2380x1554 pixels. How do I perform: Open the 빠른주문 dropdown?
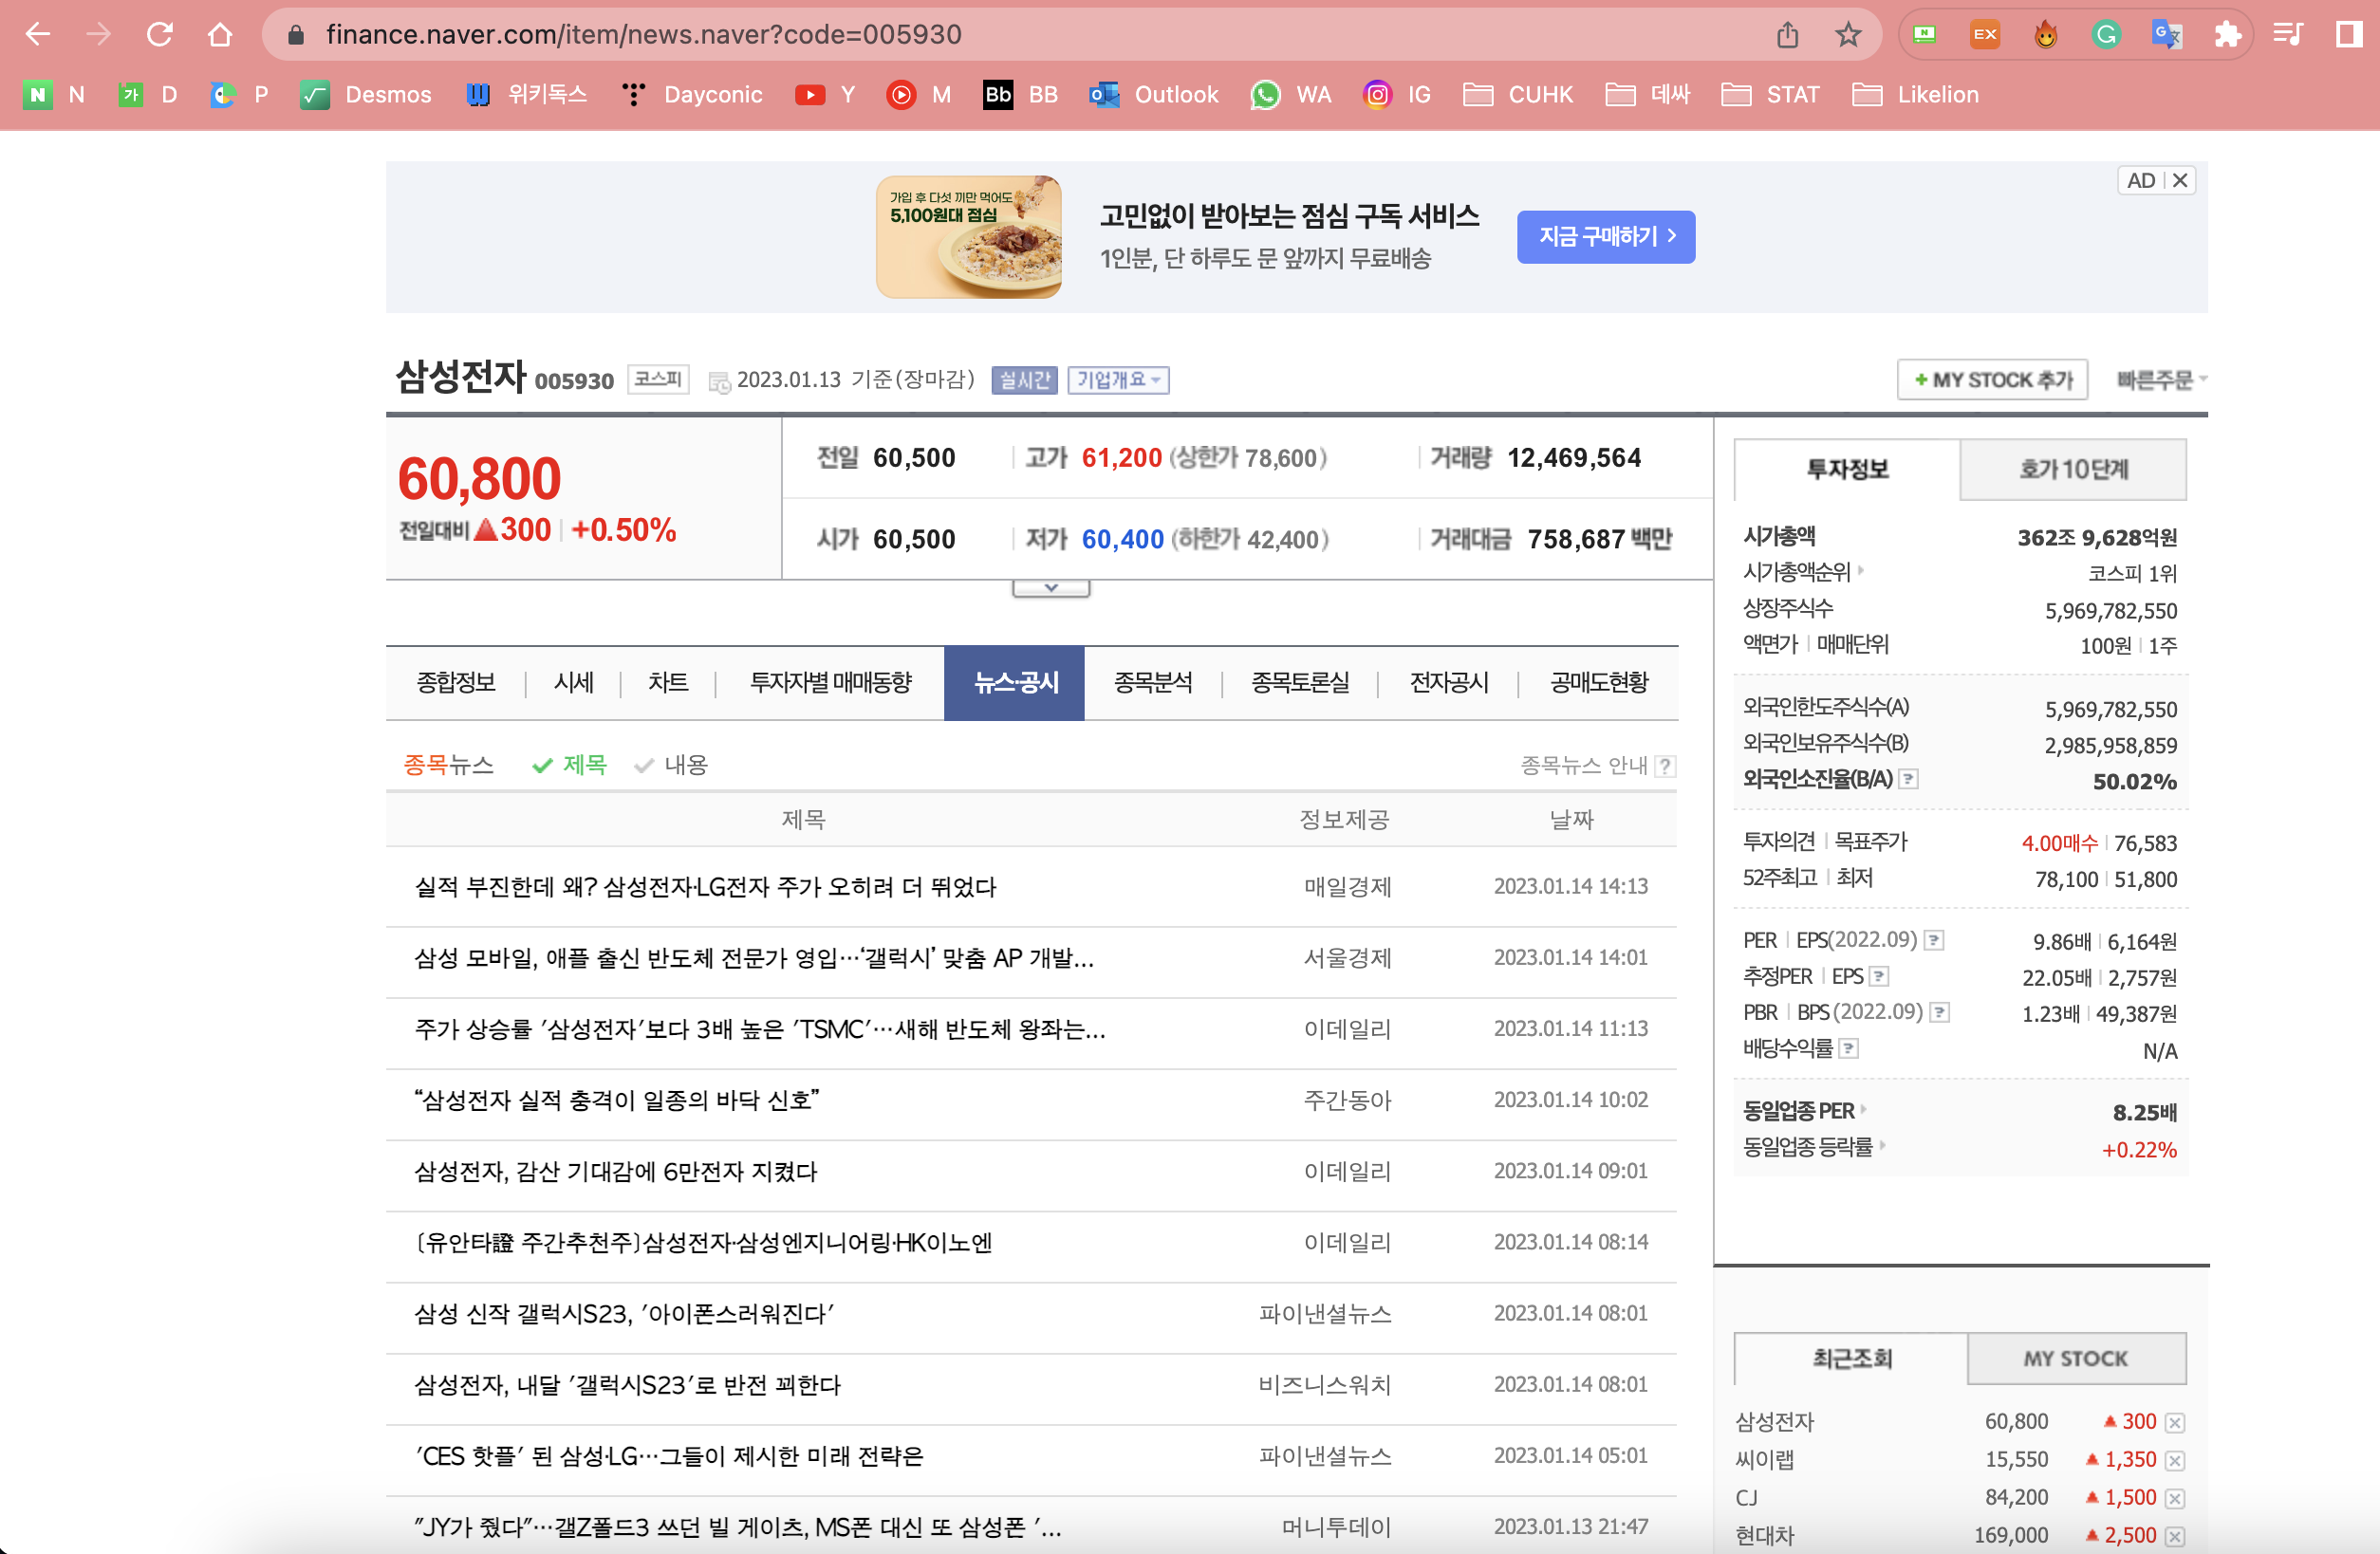[x=2160, y=380]
